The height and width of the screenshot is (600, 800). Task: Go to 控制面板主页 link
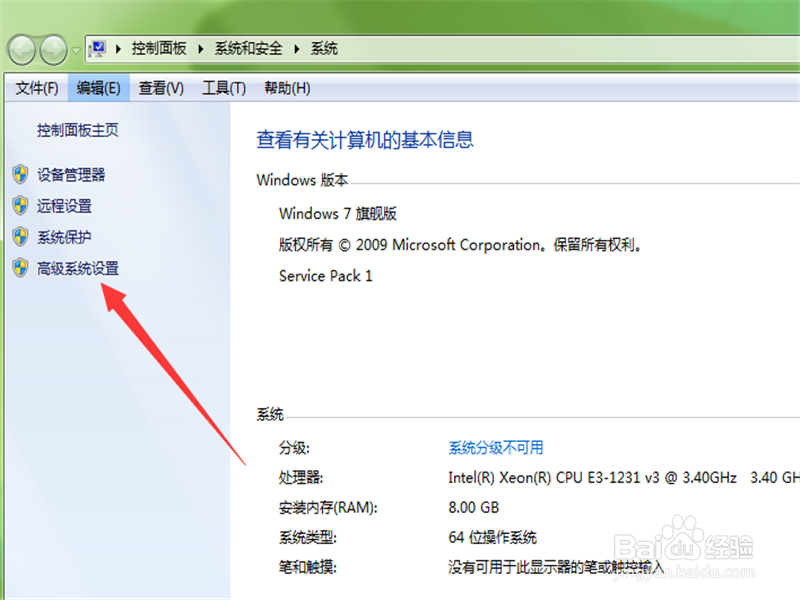[x=78, y=130]
